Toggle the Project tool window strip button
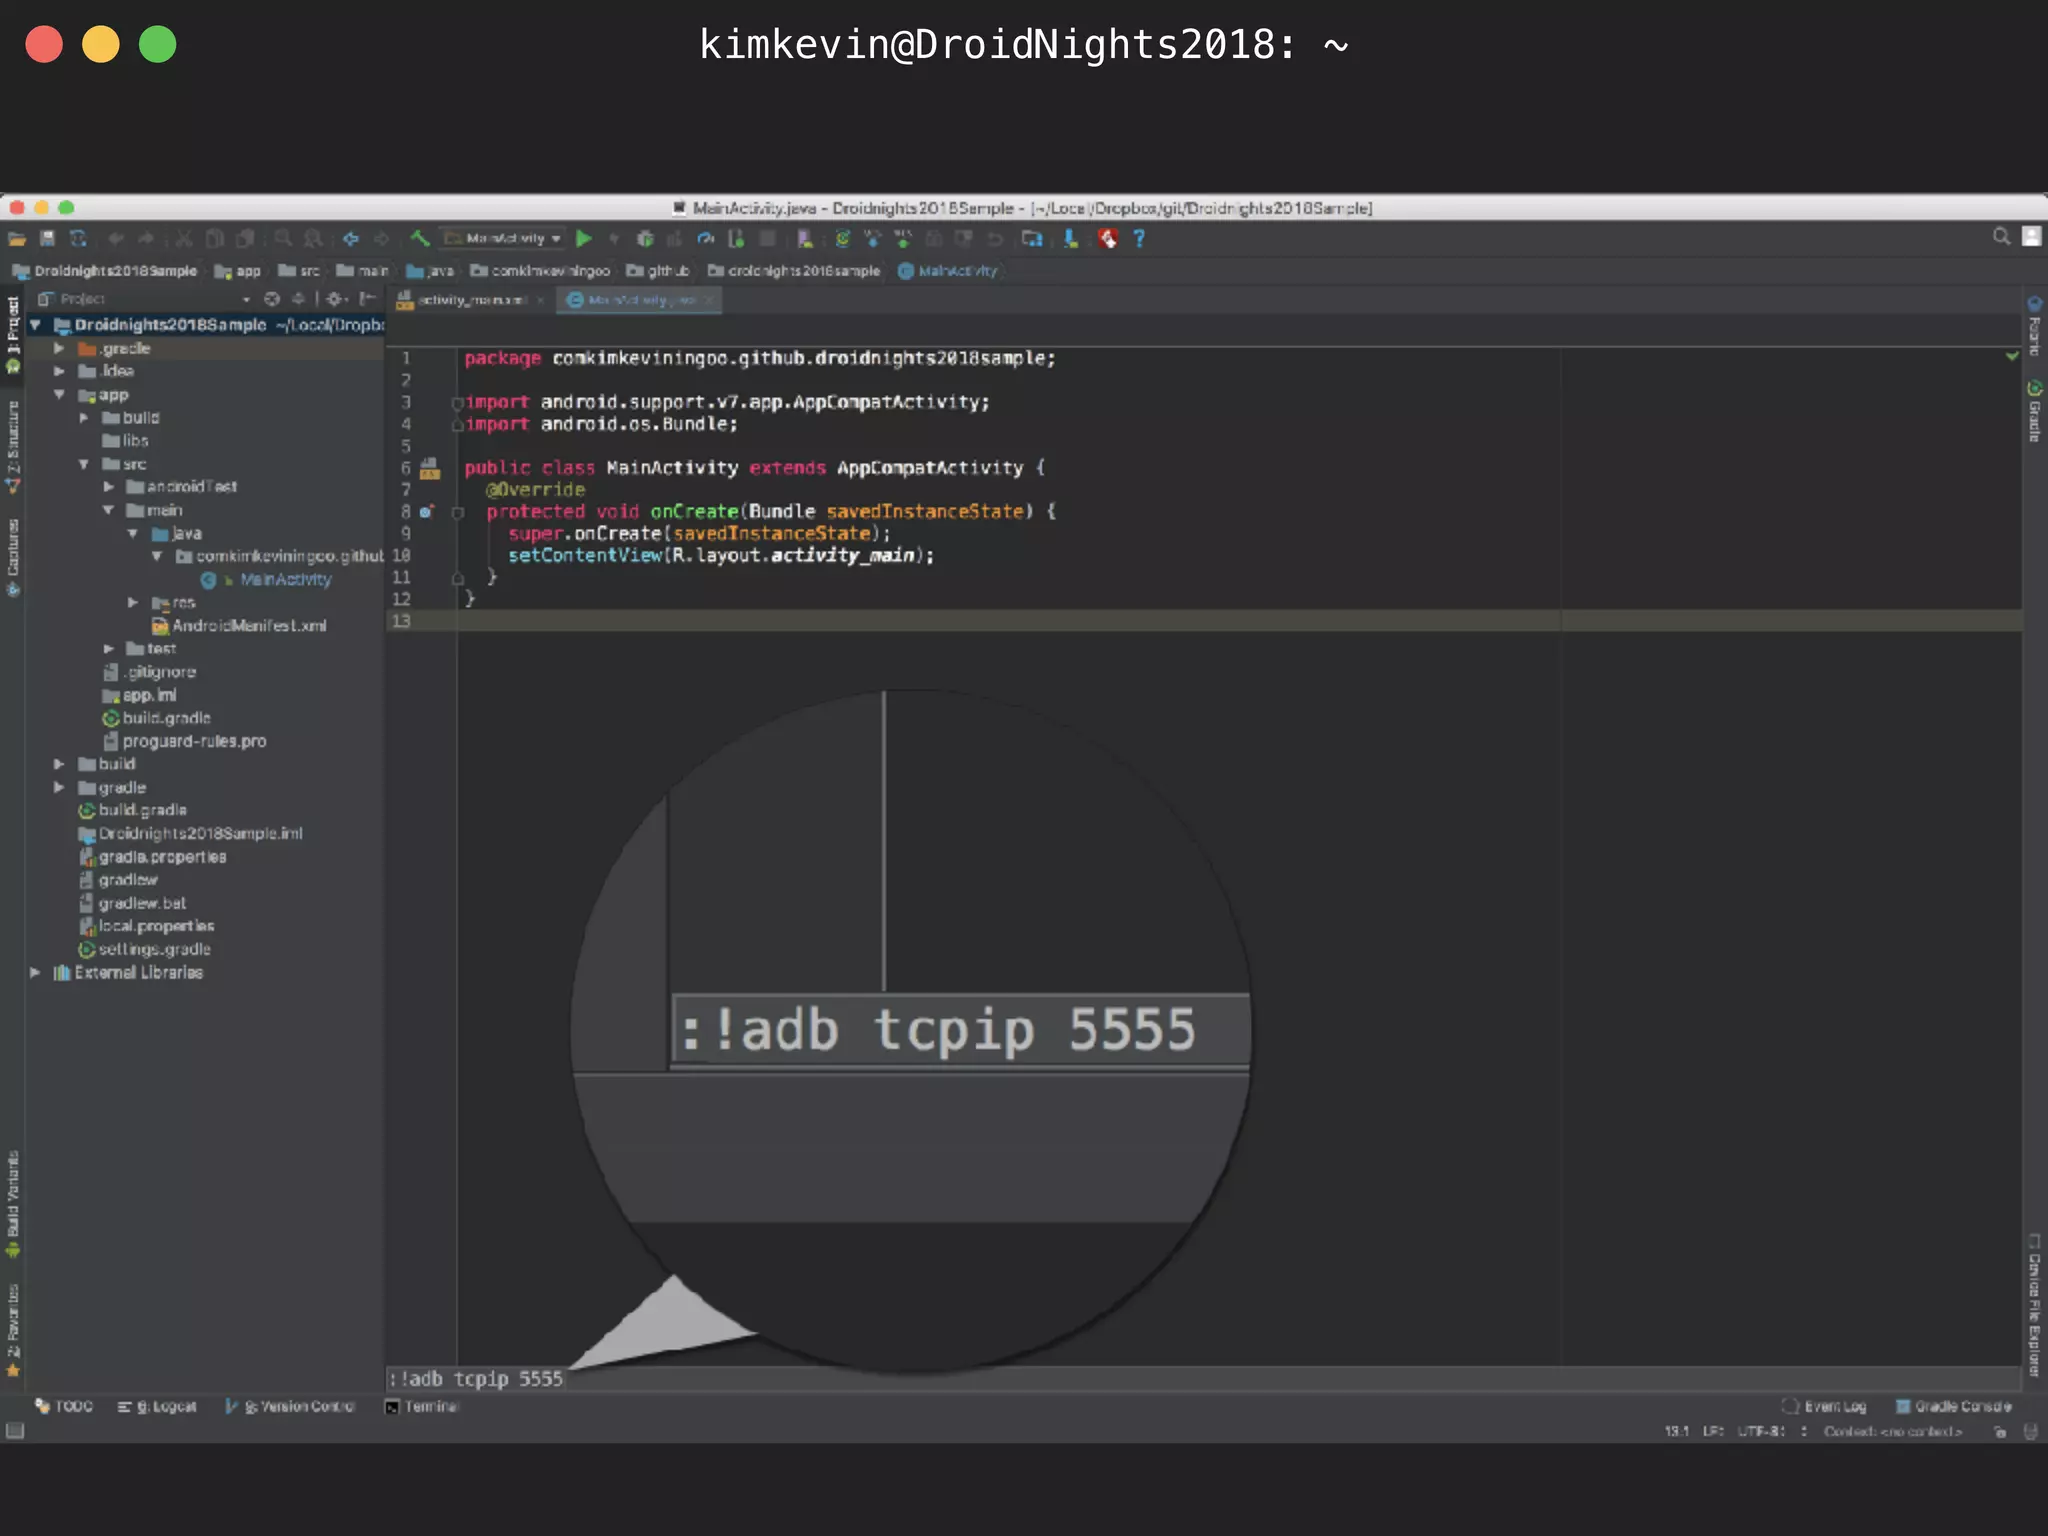The width and height of the screenshot is (2048, 1536). tap(13, 332)
